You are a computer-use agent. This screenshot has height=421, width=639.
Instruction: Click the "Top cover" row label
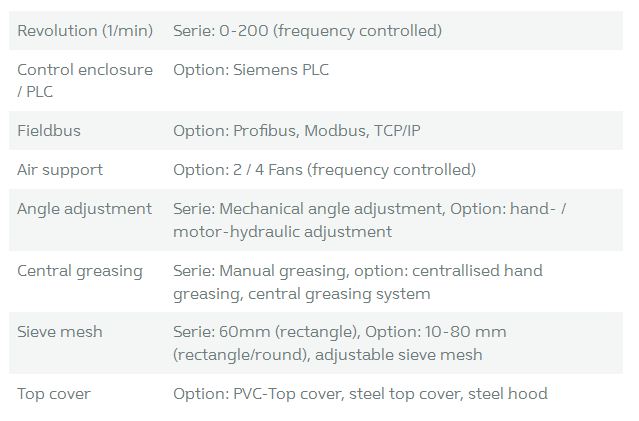[54, 394]
